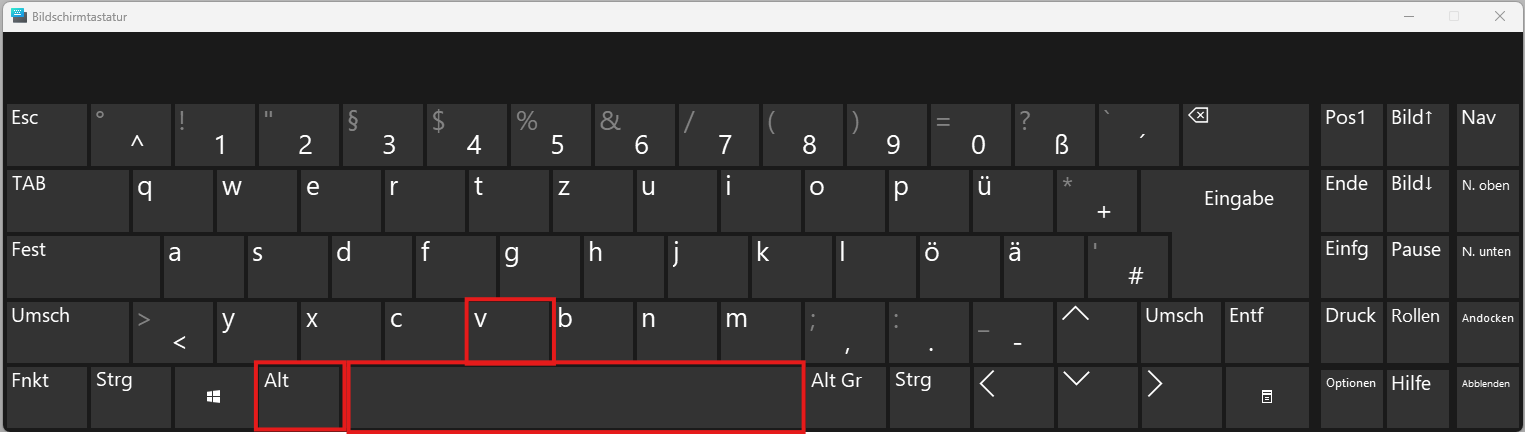Click the backspace icon key
The width and height of the screenshot is (1525, 434).
1245,135
